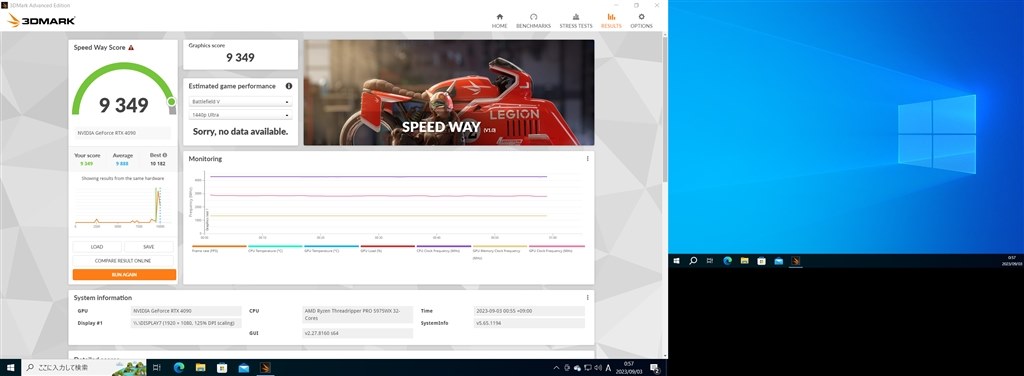Open Task View on second monitor taskbar
Viewport: 1024px width, 376px height.
click(x=710, y=261)
